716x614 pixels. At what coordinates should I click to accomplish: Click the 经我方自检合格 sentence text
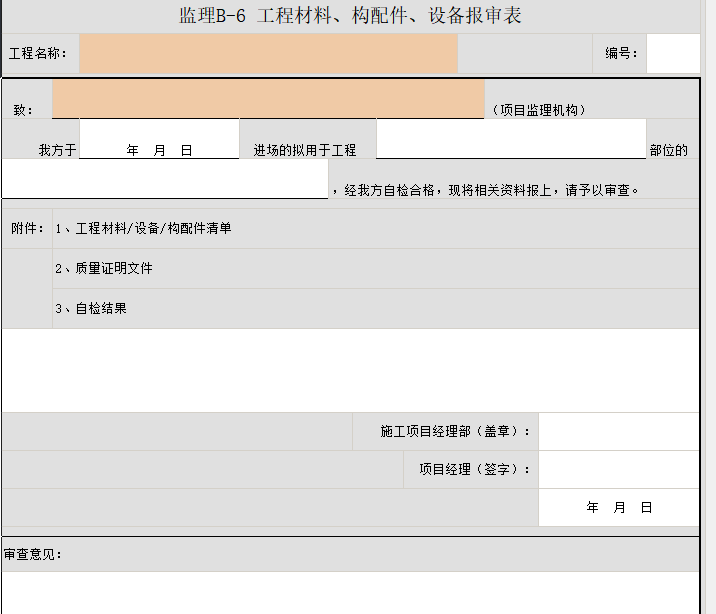point(485,190)
